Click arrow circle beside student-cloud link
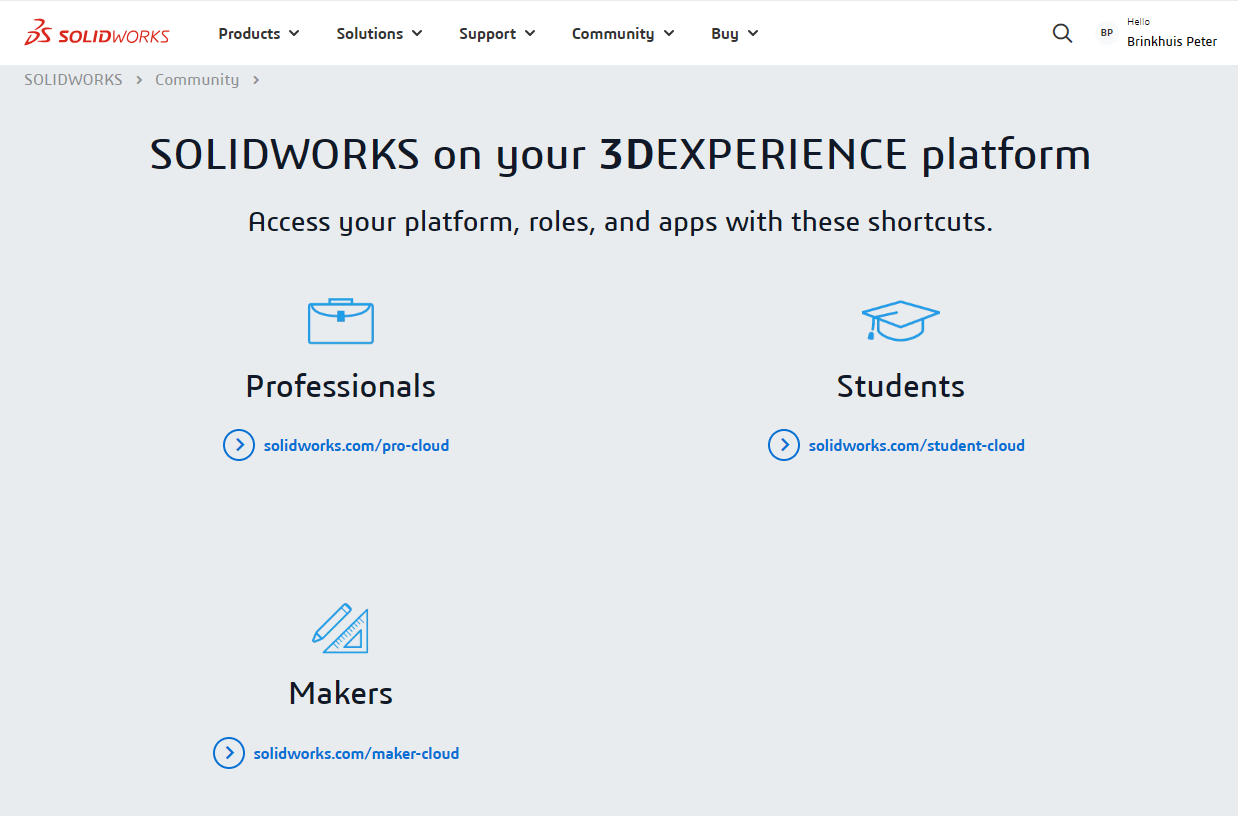 click(784, 445)
